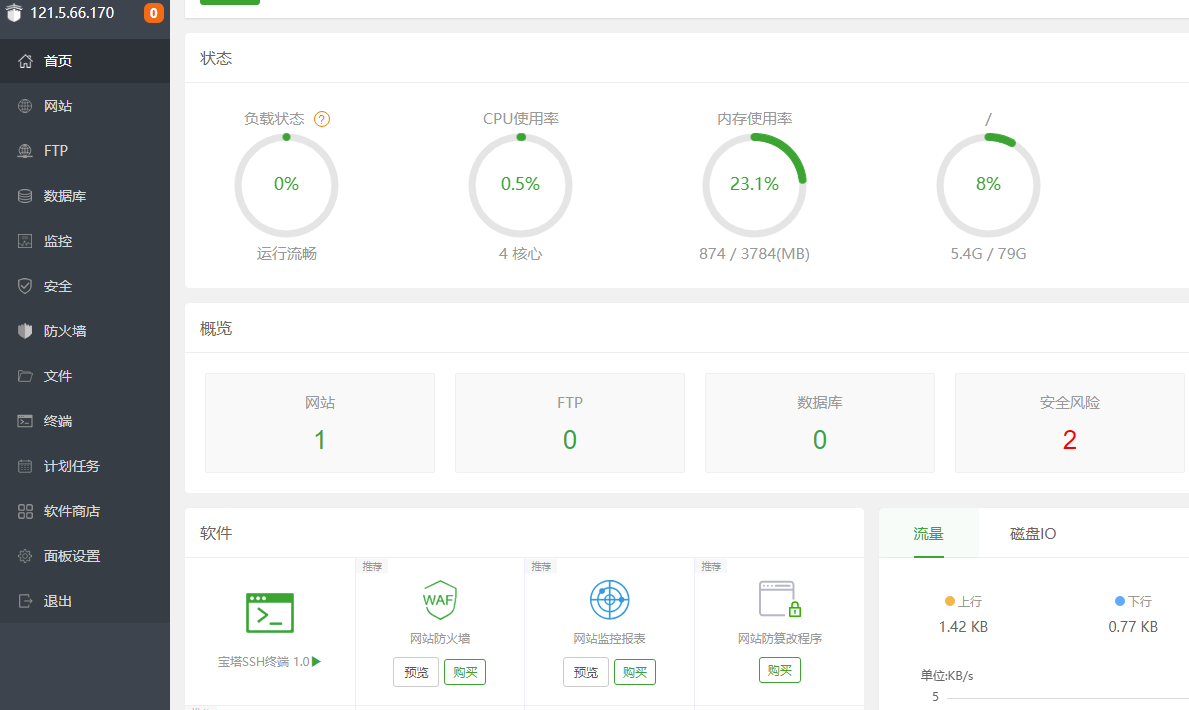Switch to the 流量 tab
This screenshot has height=710, width=1189.
[x=928, y=533]
